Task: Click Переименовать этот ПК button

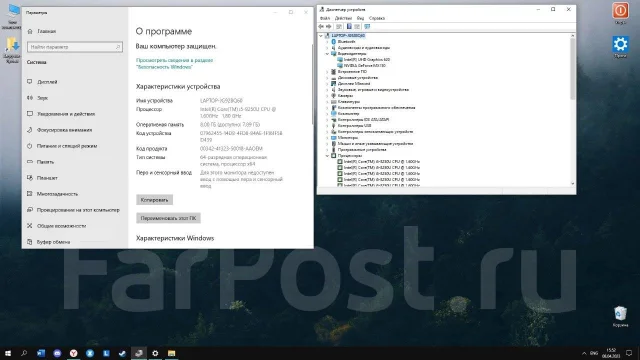Action: click(168, 218)
